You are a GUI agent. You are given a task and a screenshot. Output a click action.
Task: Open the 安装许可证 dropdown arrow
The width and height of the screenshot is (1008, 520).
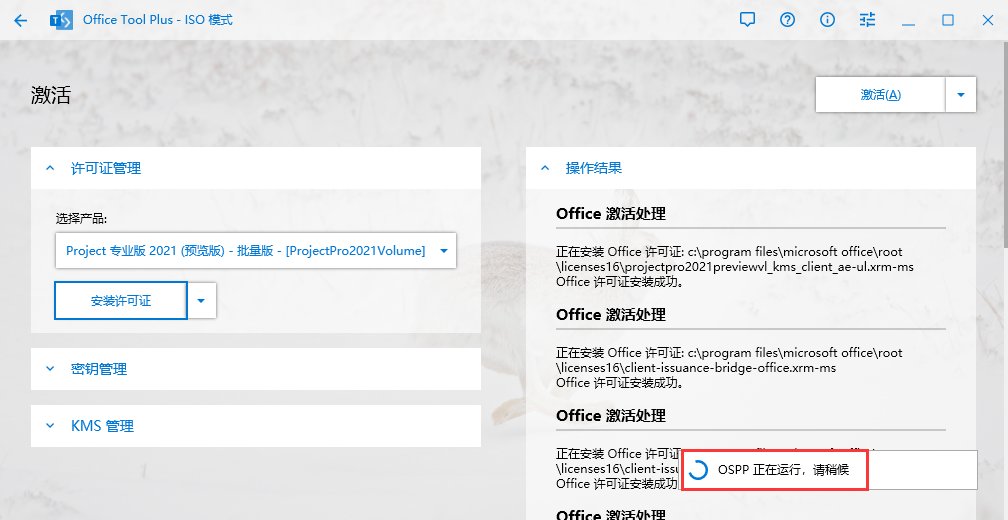coord(201,300)
